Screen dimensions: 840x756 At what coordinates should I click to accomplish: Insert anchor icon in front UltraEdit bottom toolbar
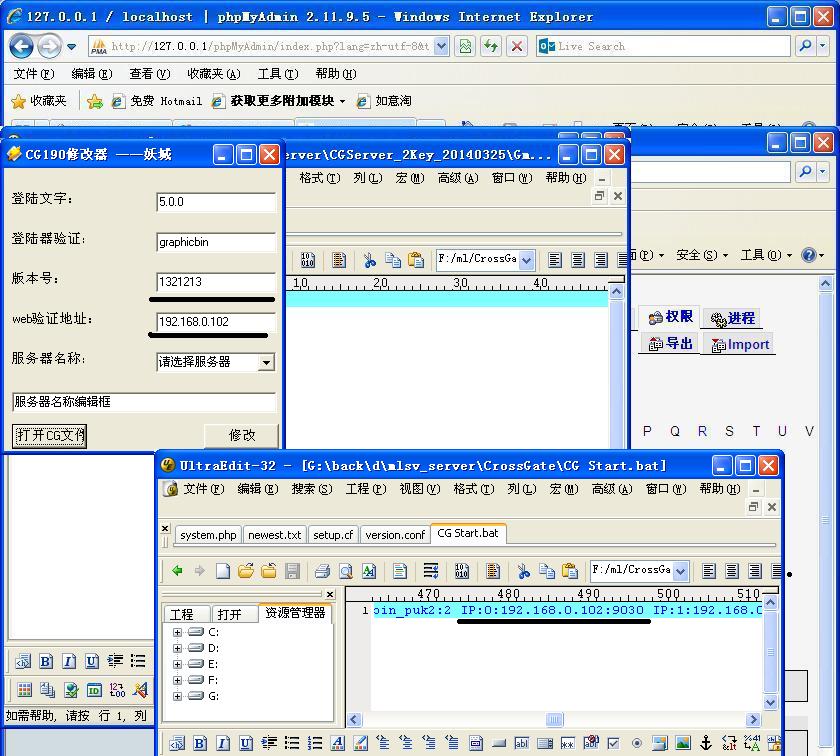coord(706,743)
